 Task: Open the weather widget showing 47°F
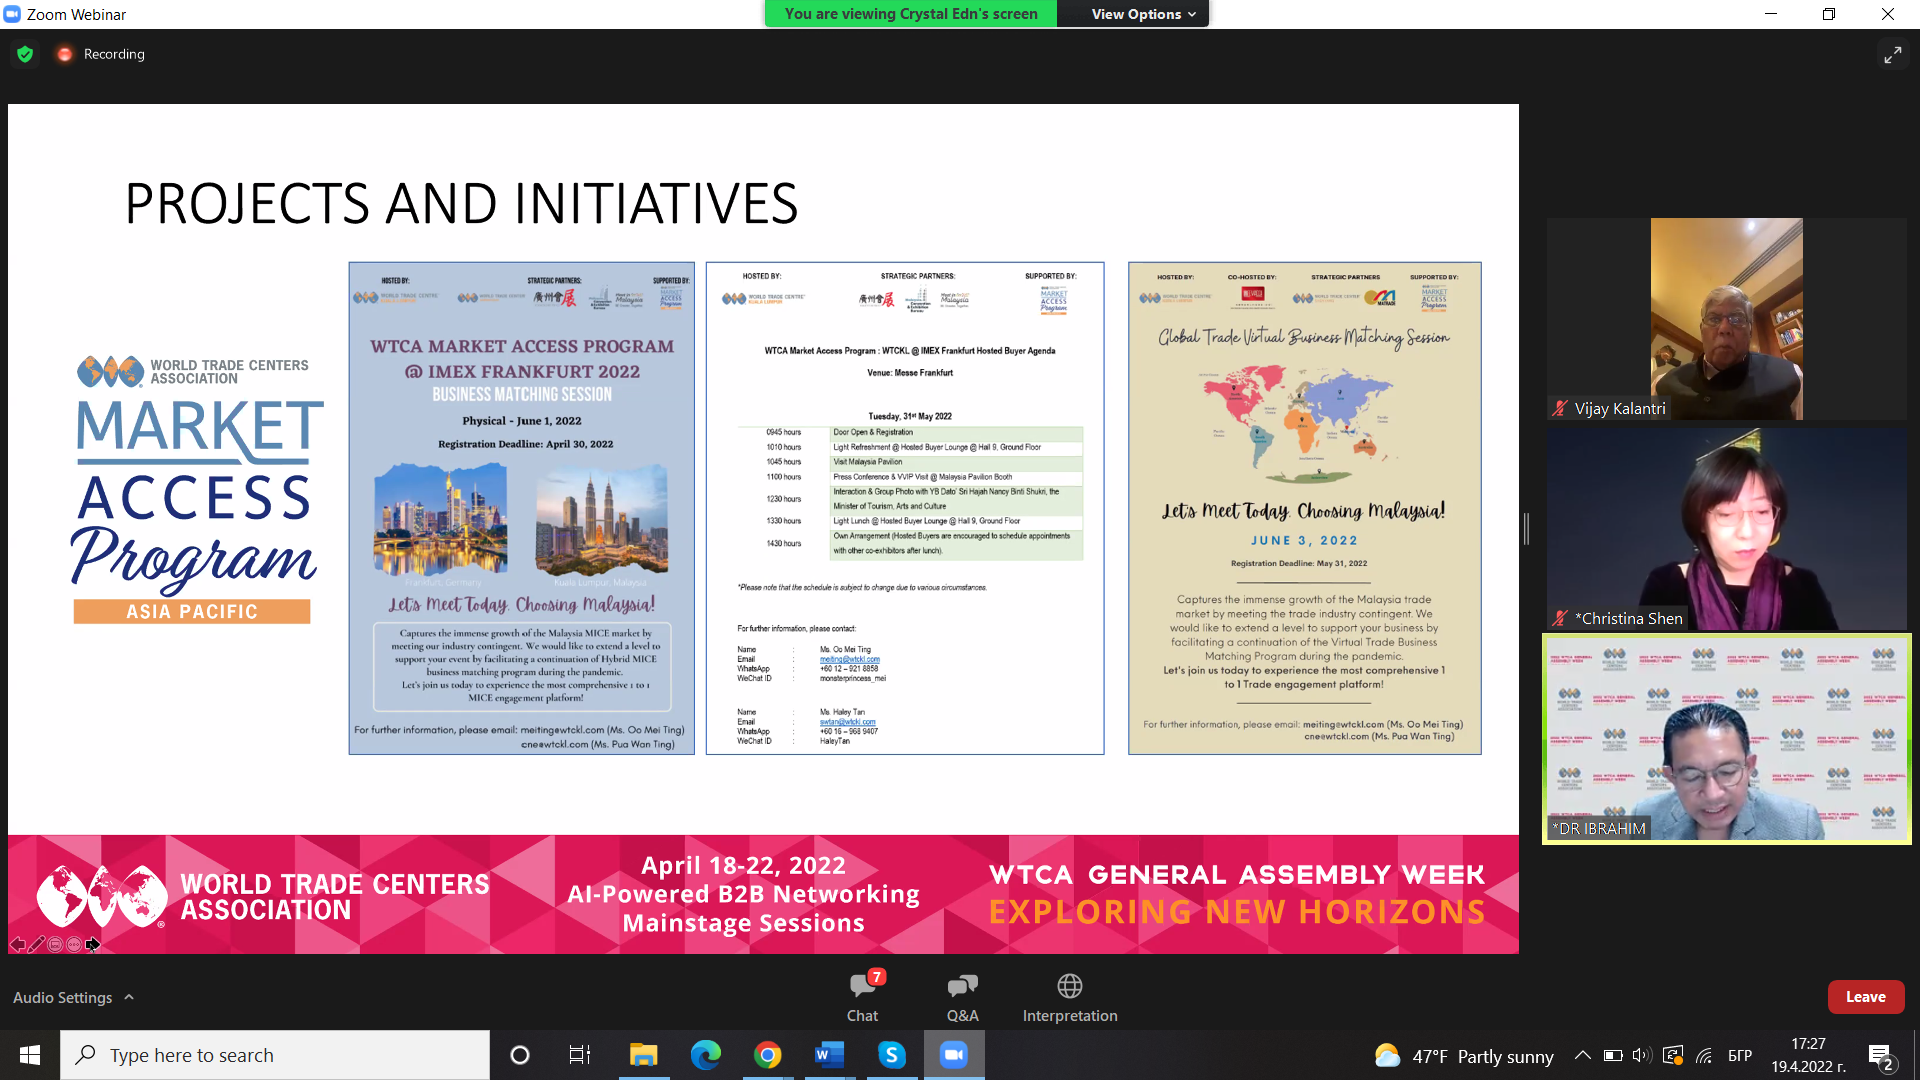coord(1464,1056)
